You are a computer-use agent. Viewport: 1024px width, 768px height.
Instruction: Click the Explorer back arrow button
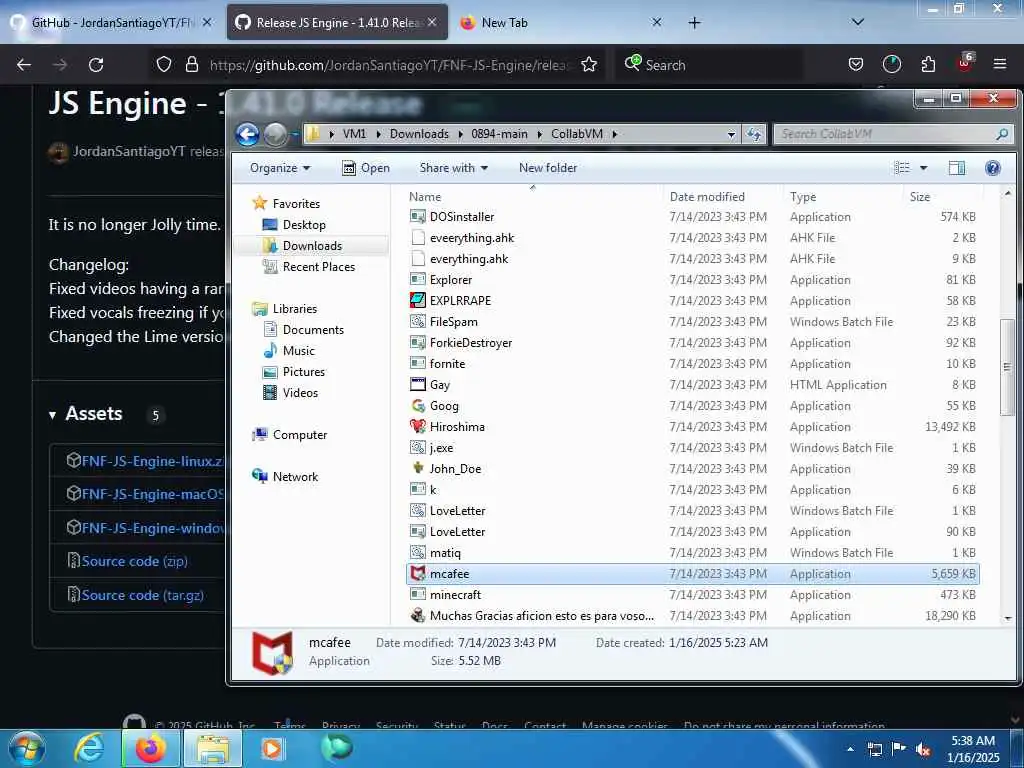point(248,135)
